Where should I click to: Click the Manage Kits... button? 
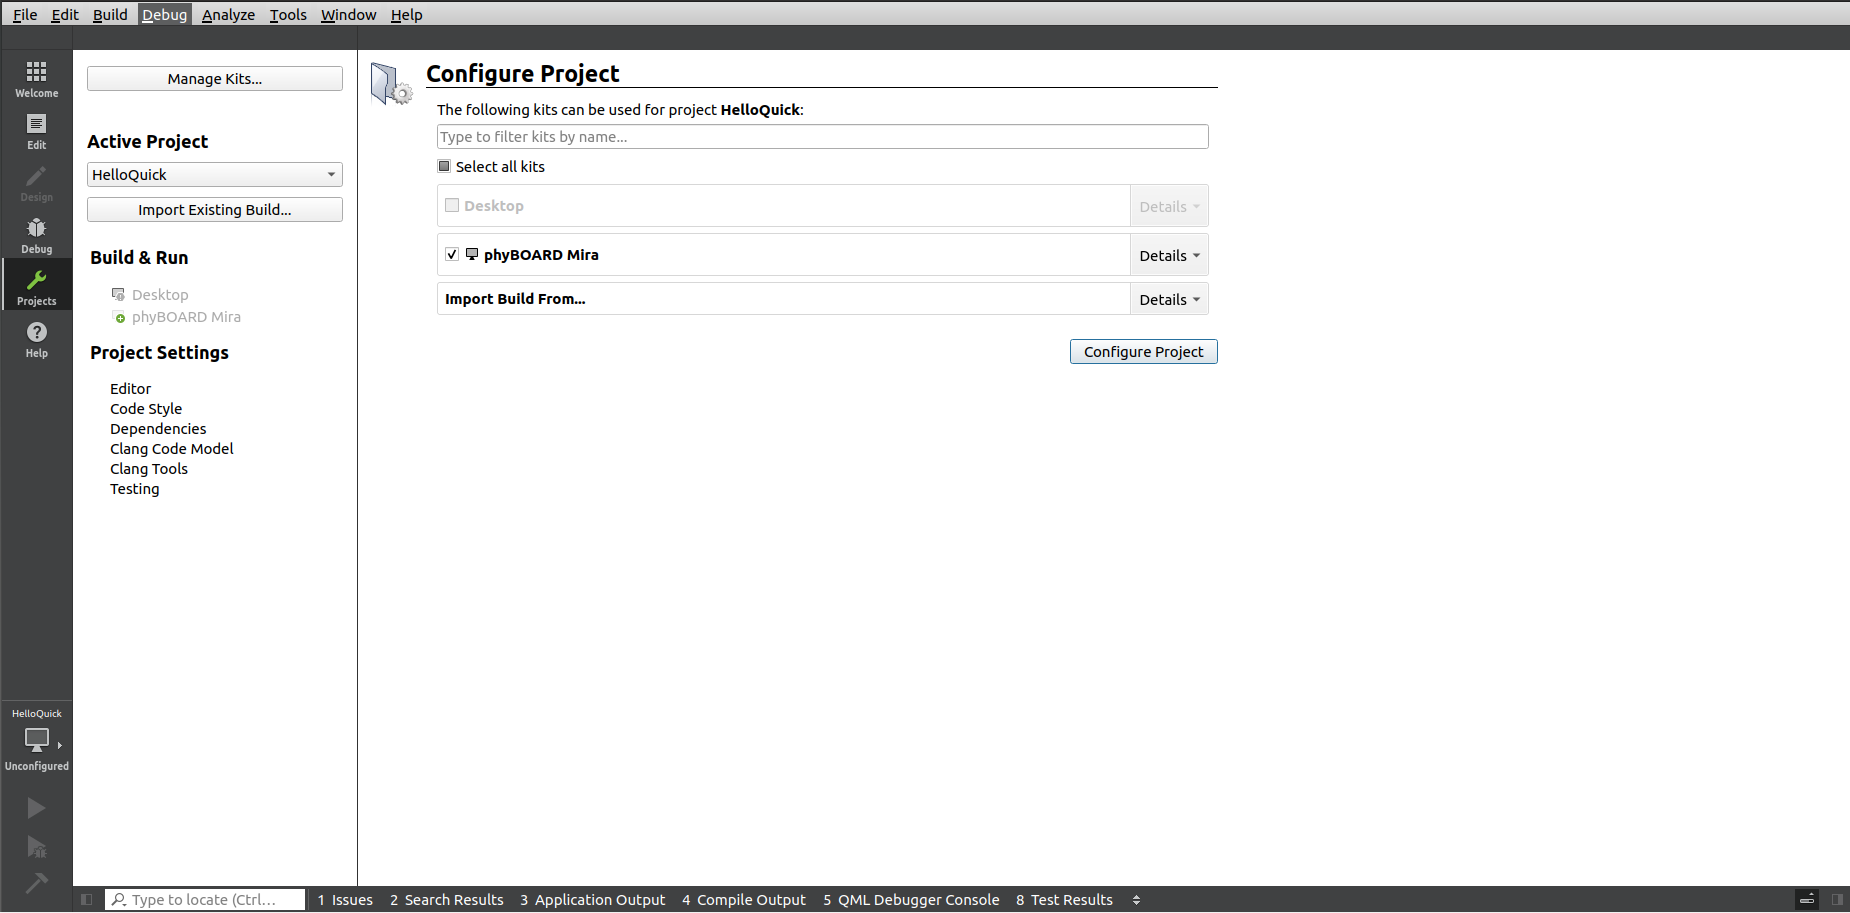215,78
